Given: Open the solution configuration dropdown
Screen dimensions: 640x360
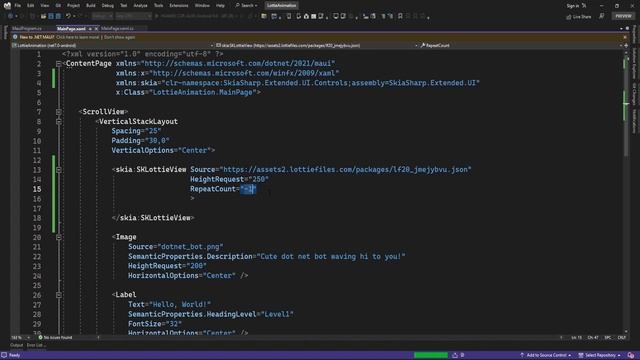Looking at the screenshot, I should click(102, 16).
